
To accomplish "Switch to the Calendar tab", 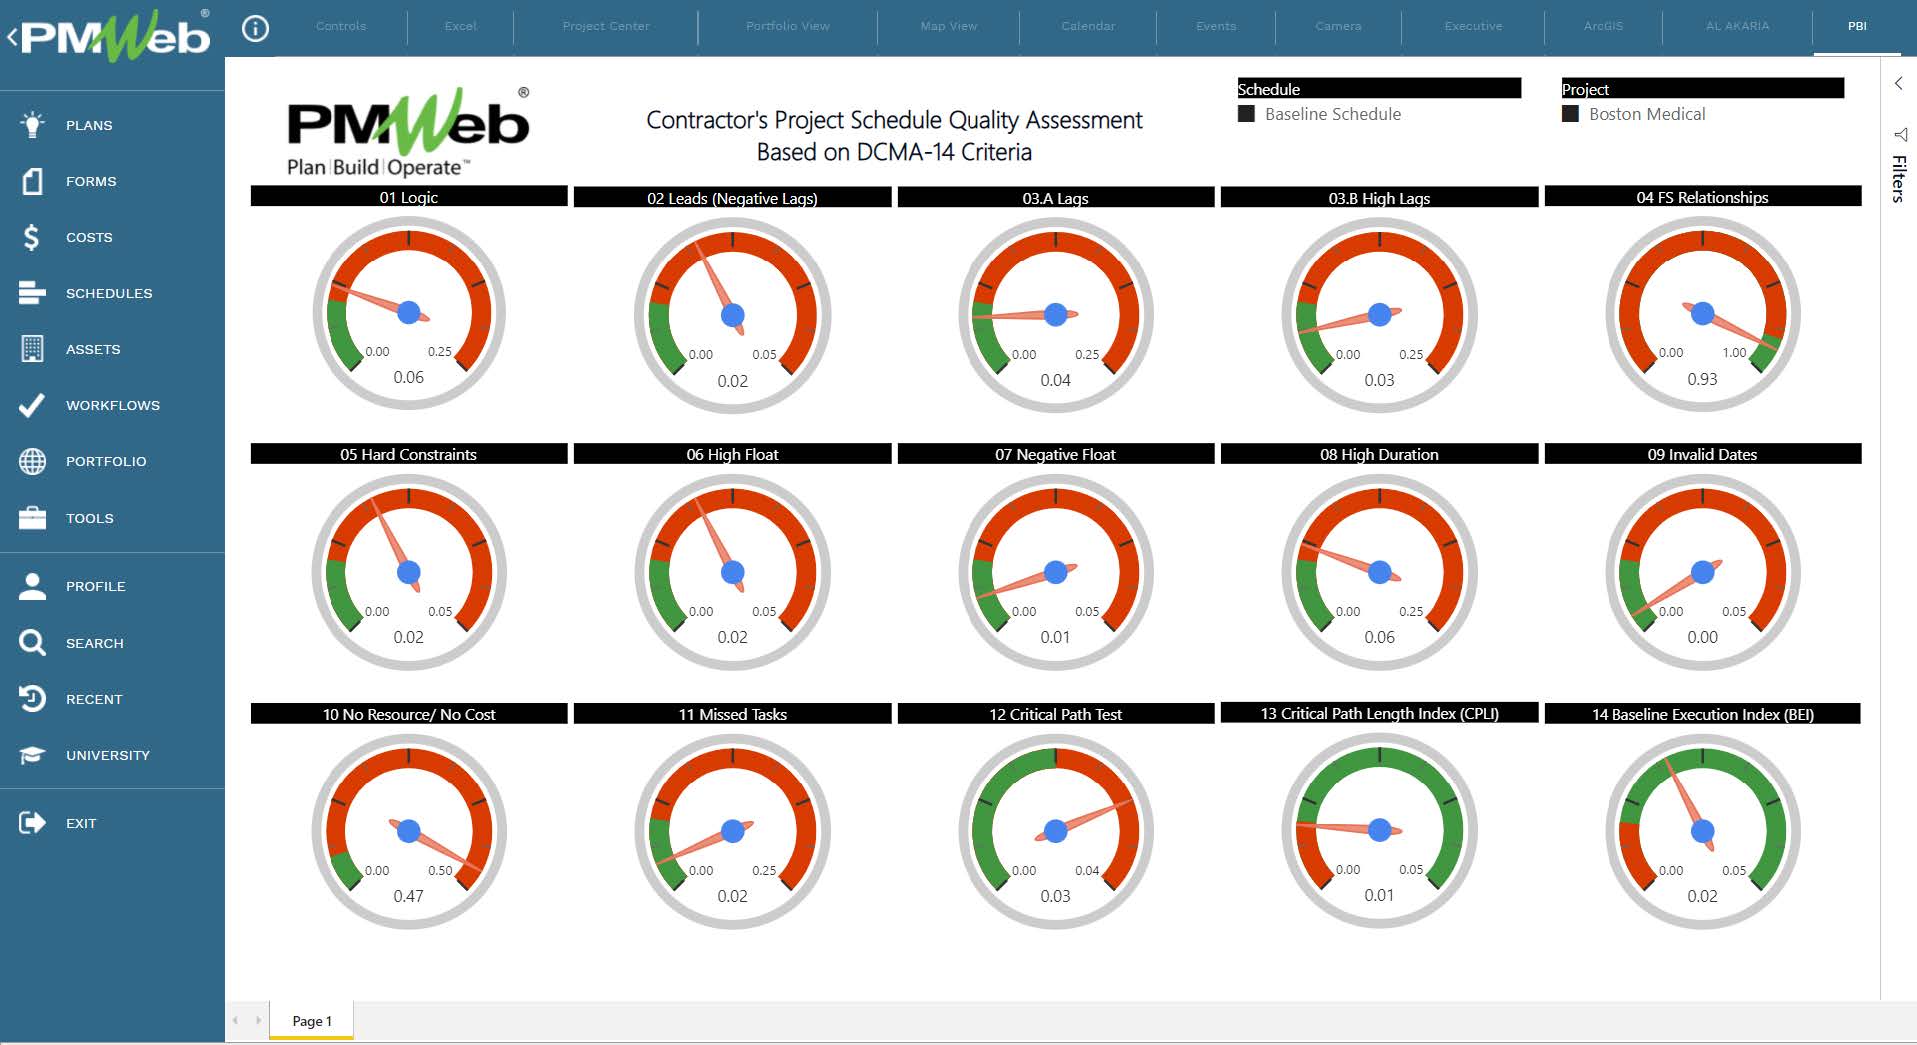I will 1088,26.
